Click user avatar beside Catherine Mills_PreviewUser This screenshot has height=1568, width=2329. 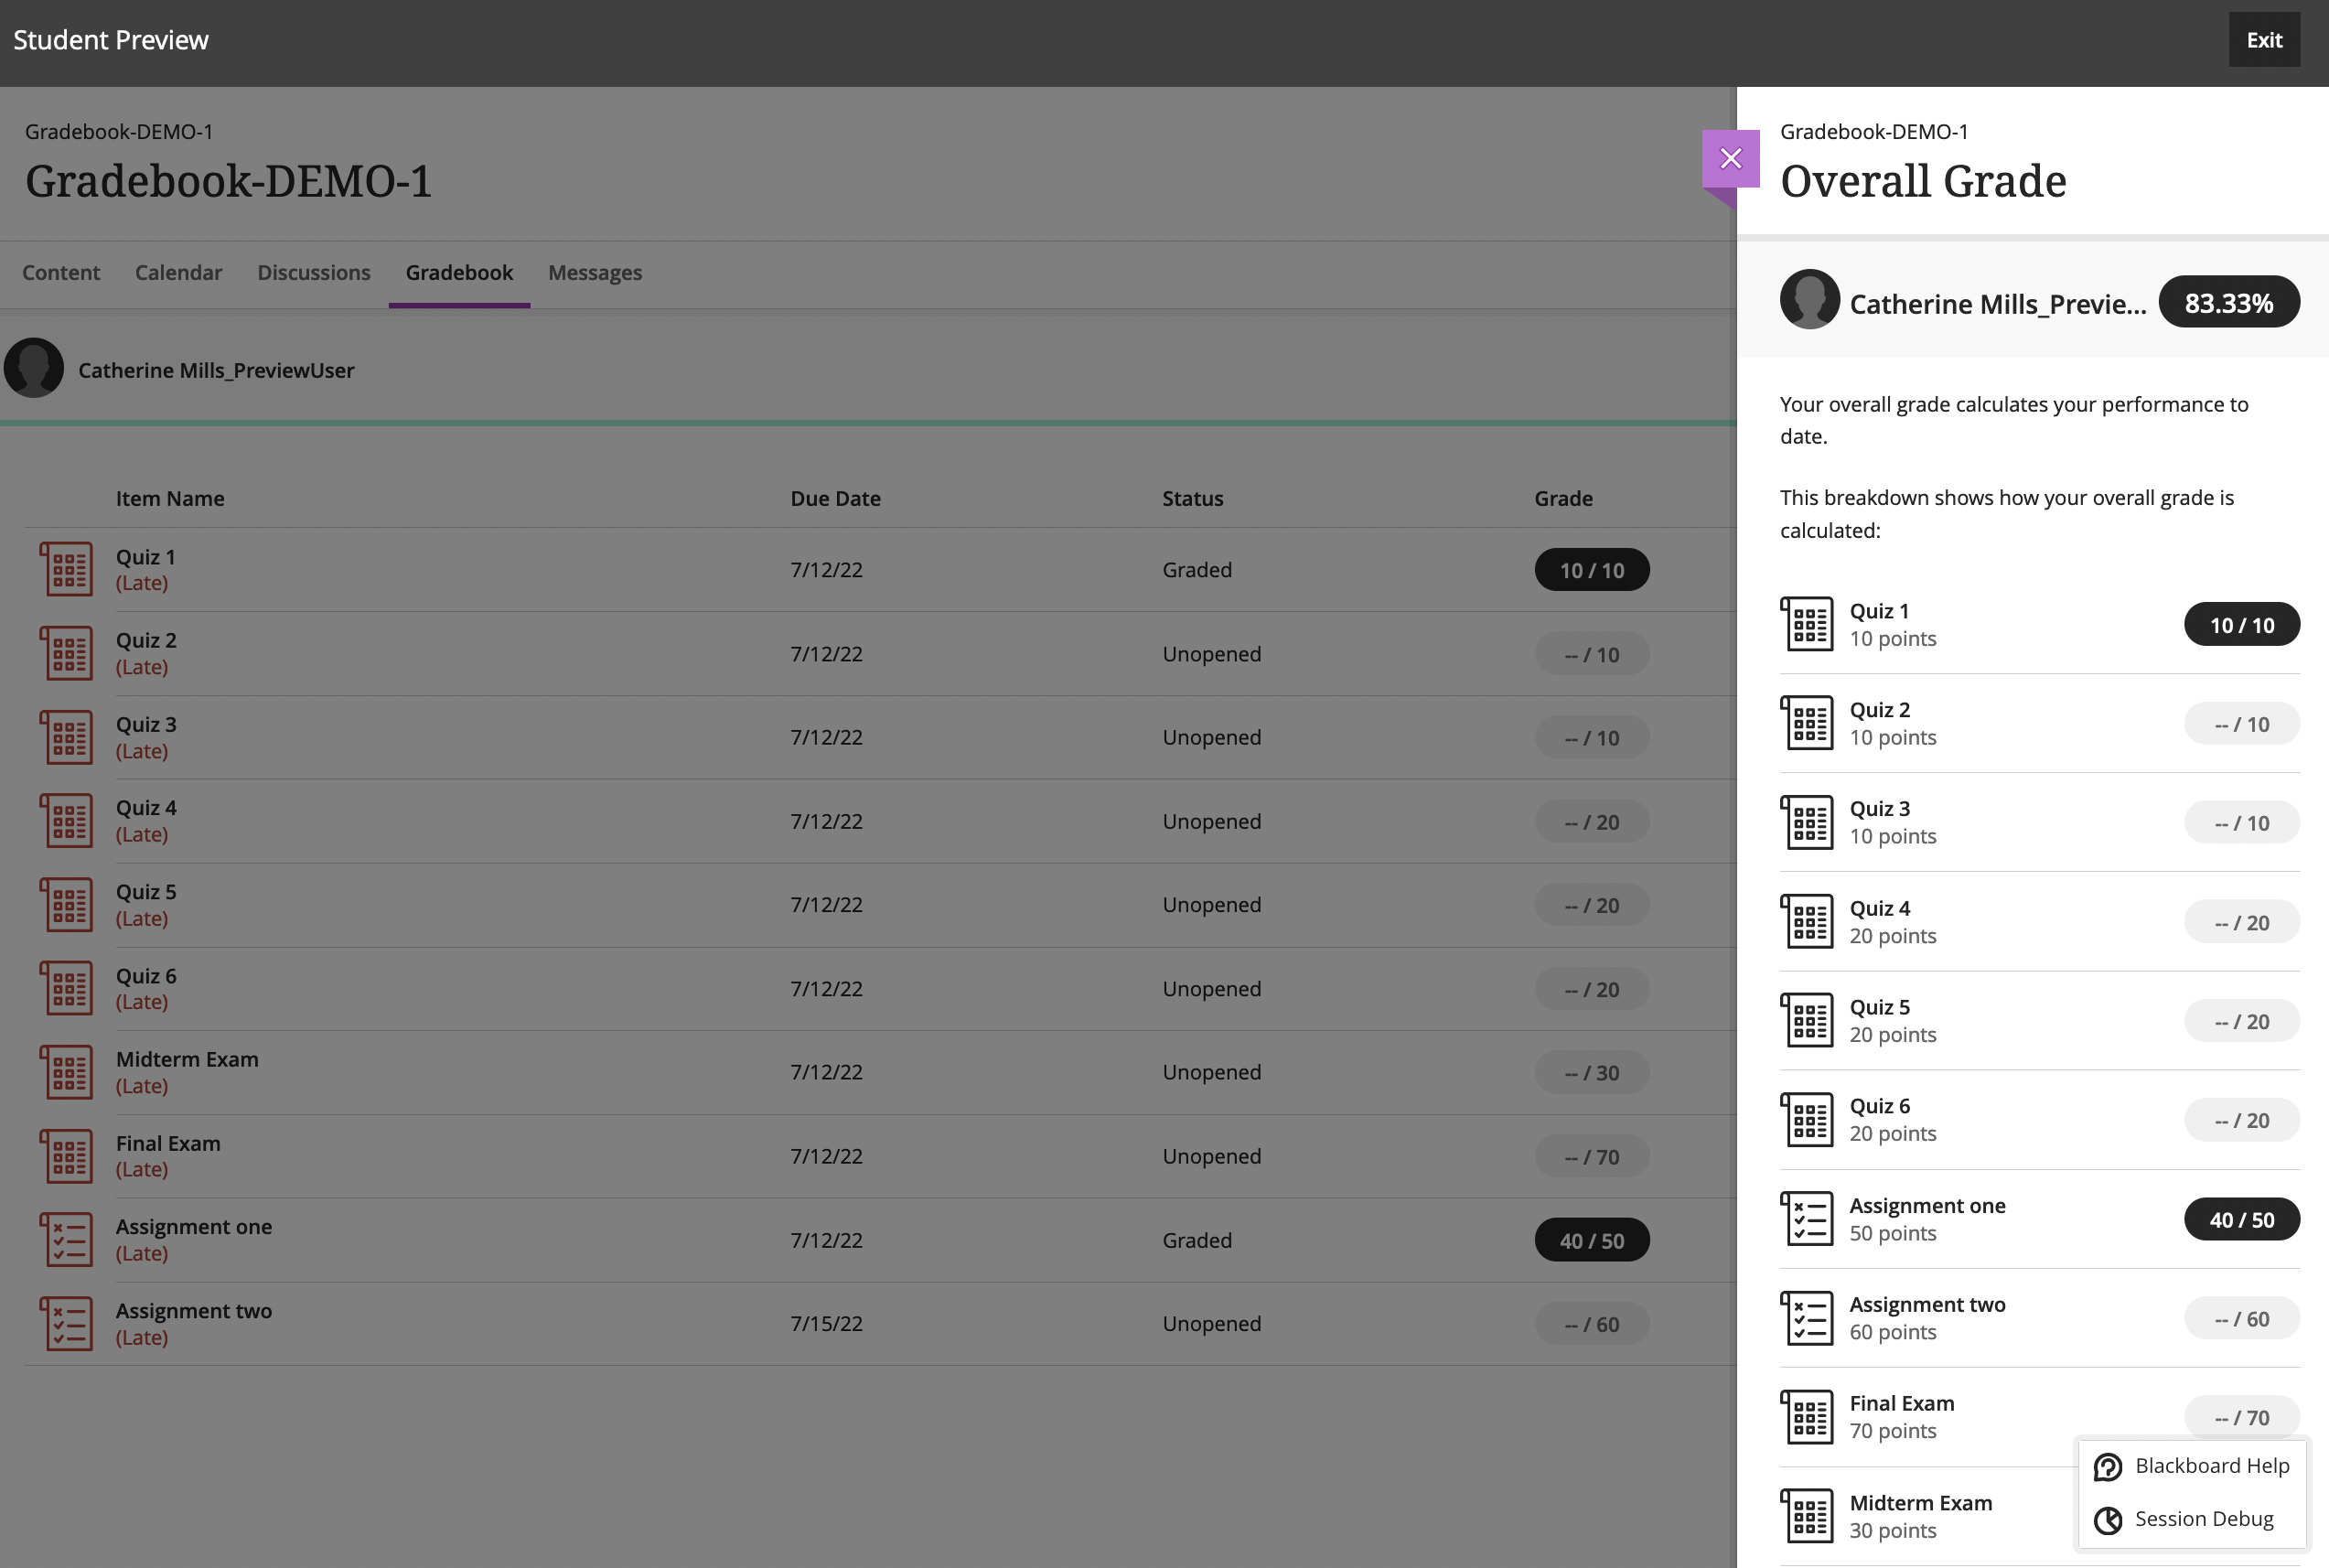tap(34, 369)
